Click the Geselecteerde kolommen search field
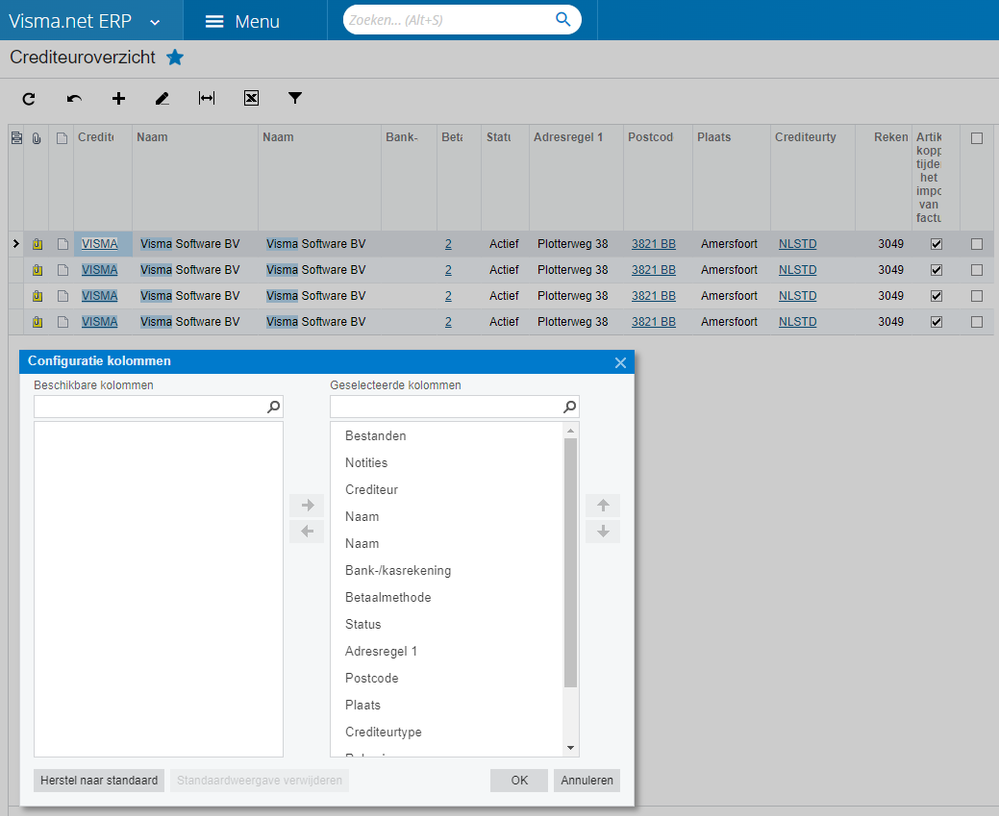The height and width of the screenshot is (816, 999). 455,406
